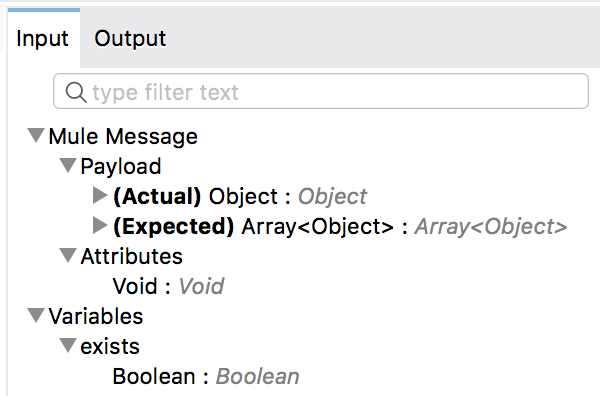Click the magnifier search icon
Image resolution: width=600 pixels, height=396 pixels.
[76, 92]
